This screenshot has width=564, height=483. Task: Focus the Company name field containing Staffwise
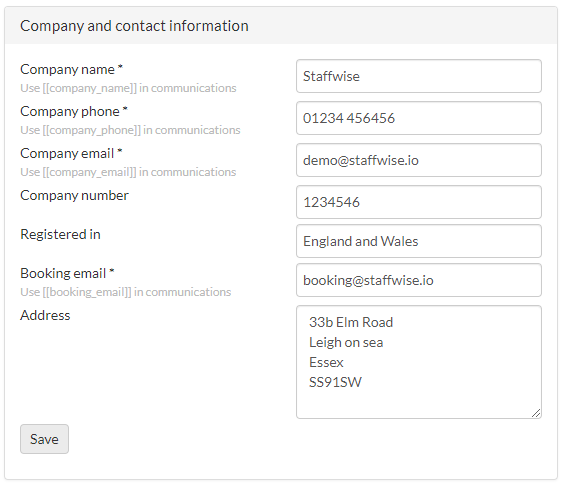[419, 76]
